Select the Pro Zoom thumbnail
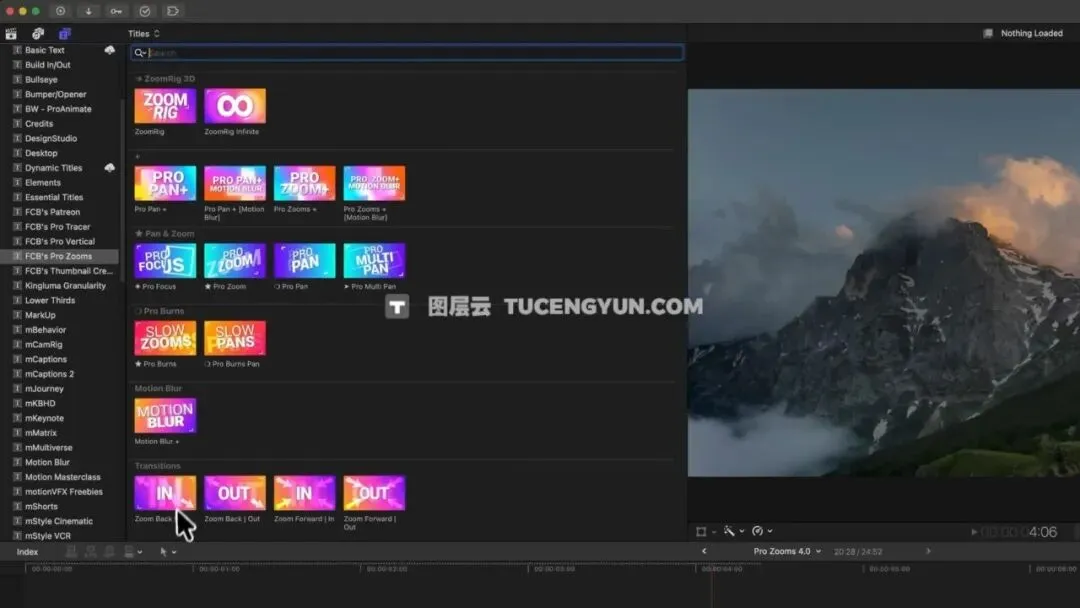 tap(235, 261)
